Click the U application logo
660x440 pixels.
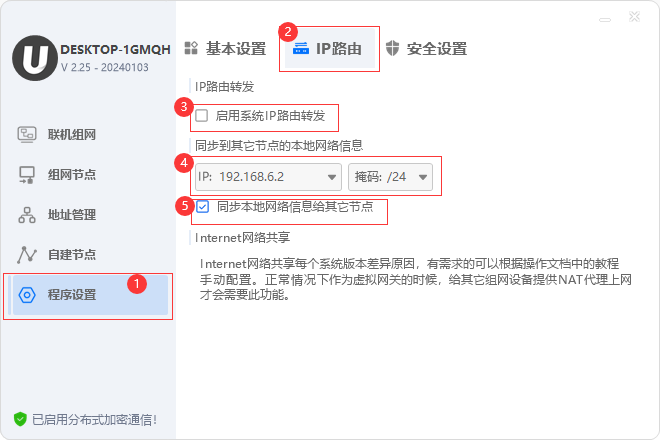[x=35, y=58]
